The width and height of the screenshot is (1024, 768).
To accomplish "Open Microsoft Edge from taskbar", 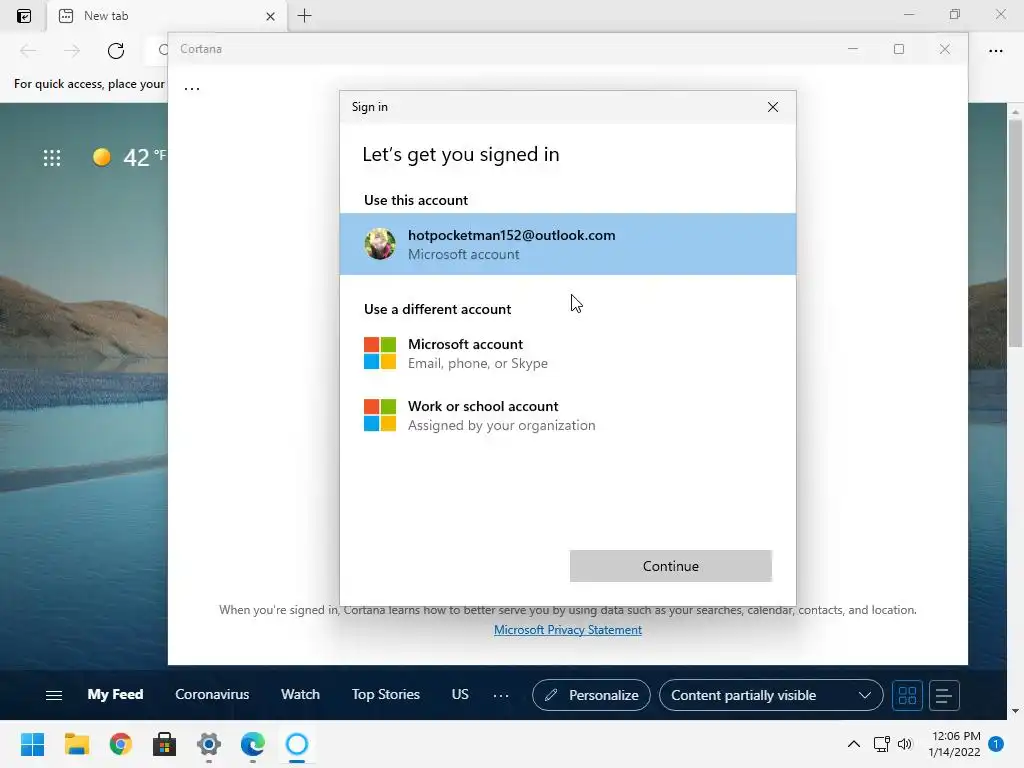I will (x=253, y=744).
